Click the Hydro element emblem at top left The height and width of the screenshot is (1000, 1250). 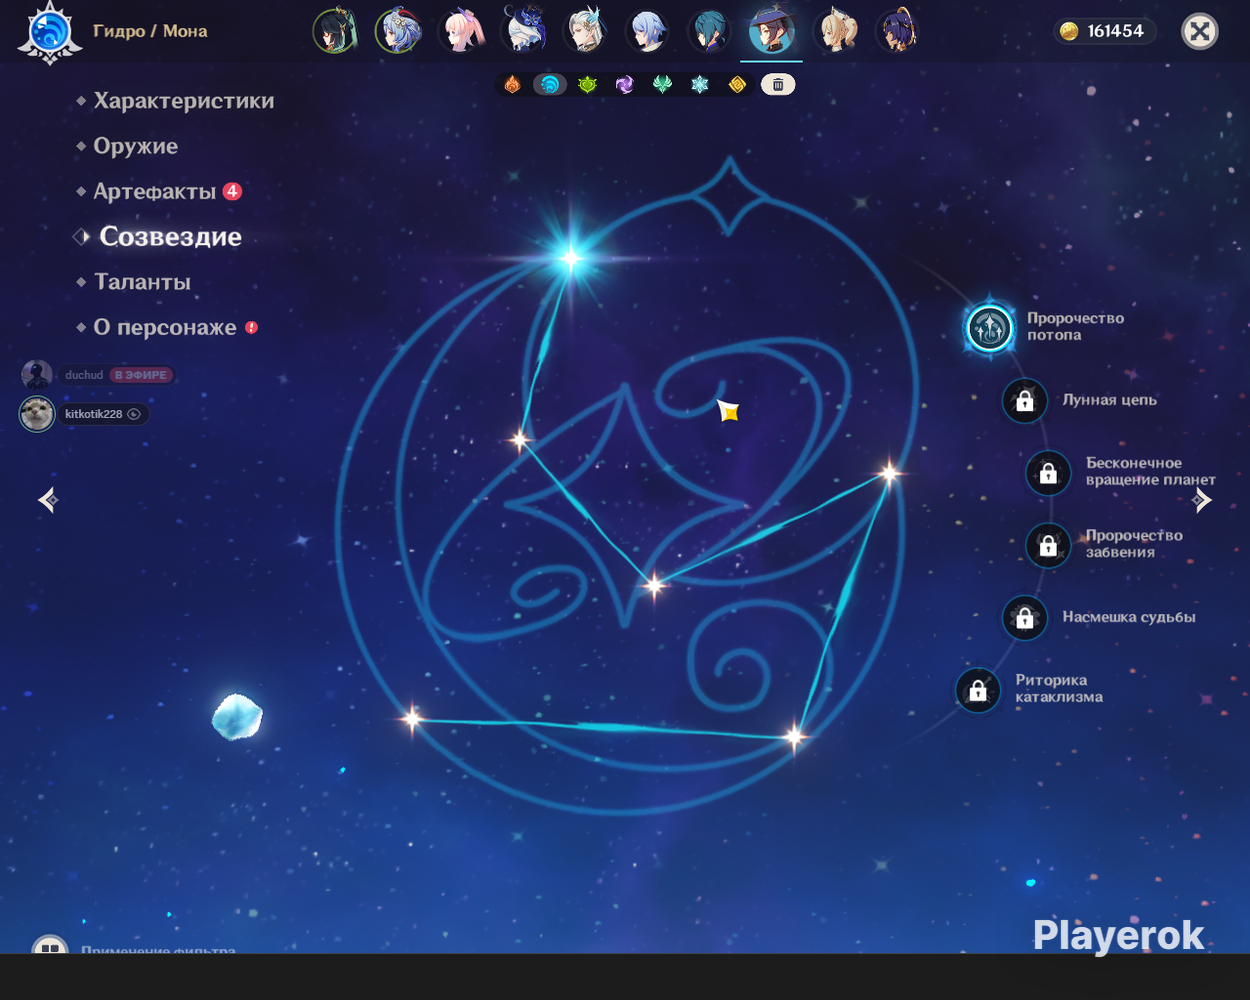(x=49, y=33)
